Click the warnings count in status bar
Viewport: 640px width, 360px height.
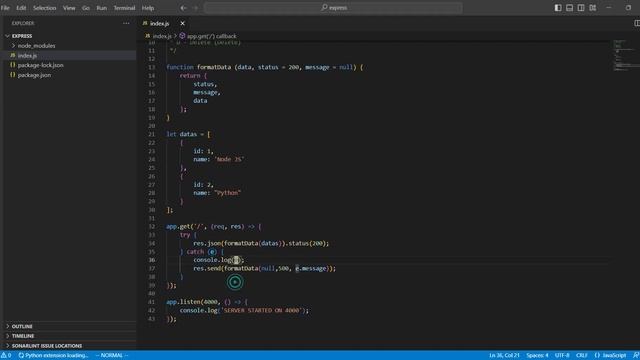coord(6,356)
